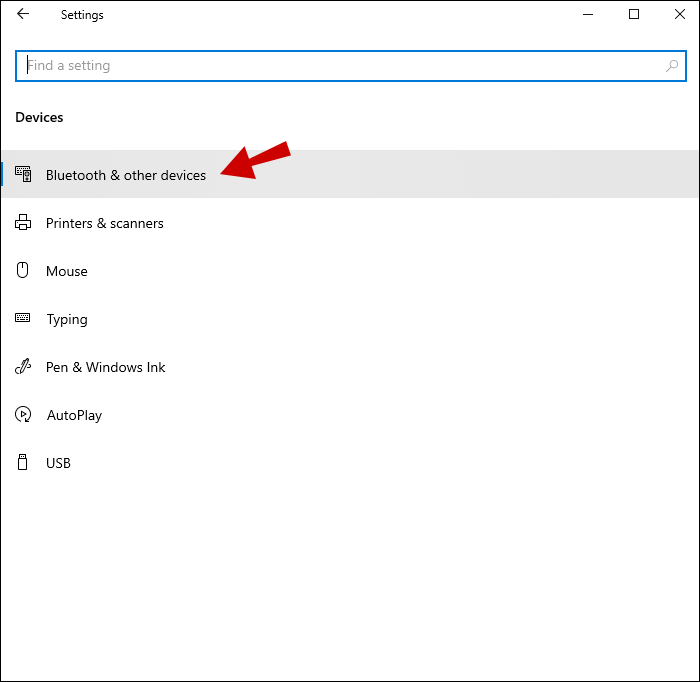Open Printers & scanners settings
This screenshot has height=682, width=700.
pyautogui.click(x=350, y=222)
